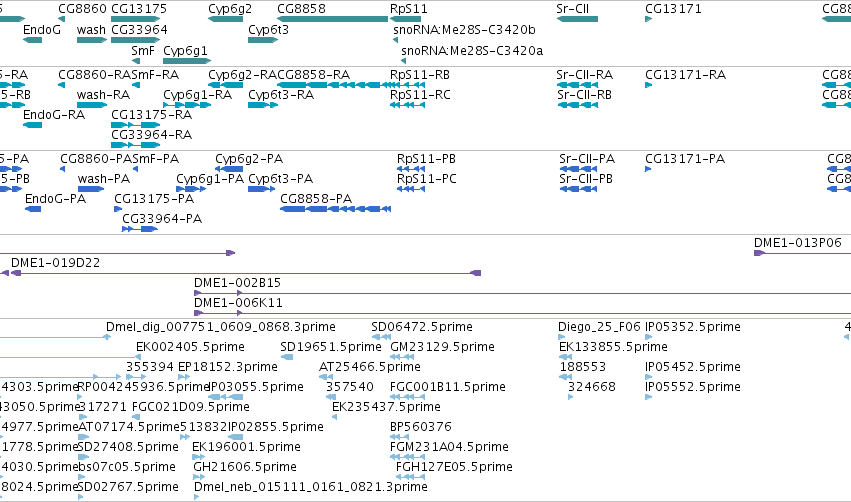The width and height of the screenshot is (851, 502).
Task: Select the Sr-CII gene arrow glyph
Action: pos(577,19)
